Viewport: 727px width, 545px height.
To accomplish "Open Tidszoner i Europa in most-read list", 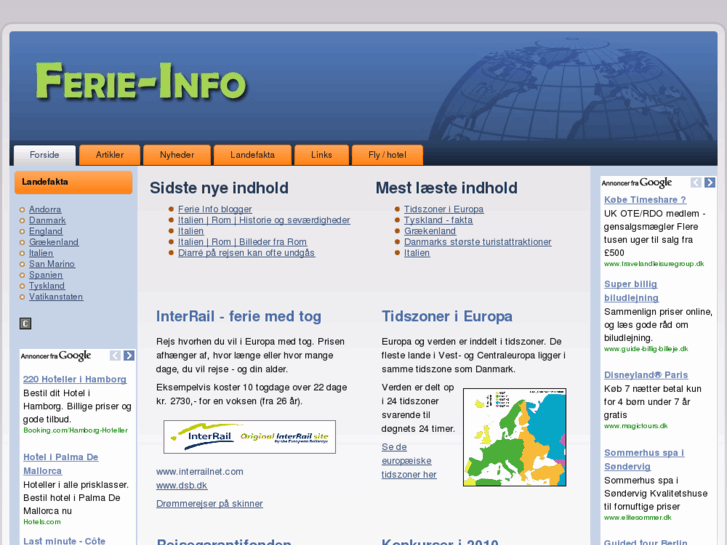I will (444, 209).
